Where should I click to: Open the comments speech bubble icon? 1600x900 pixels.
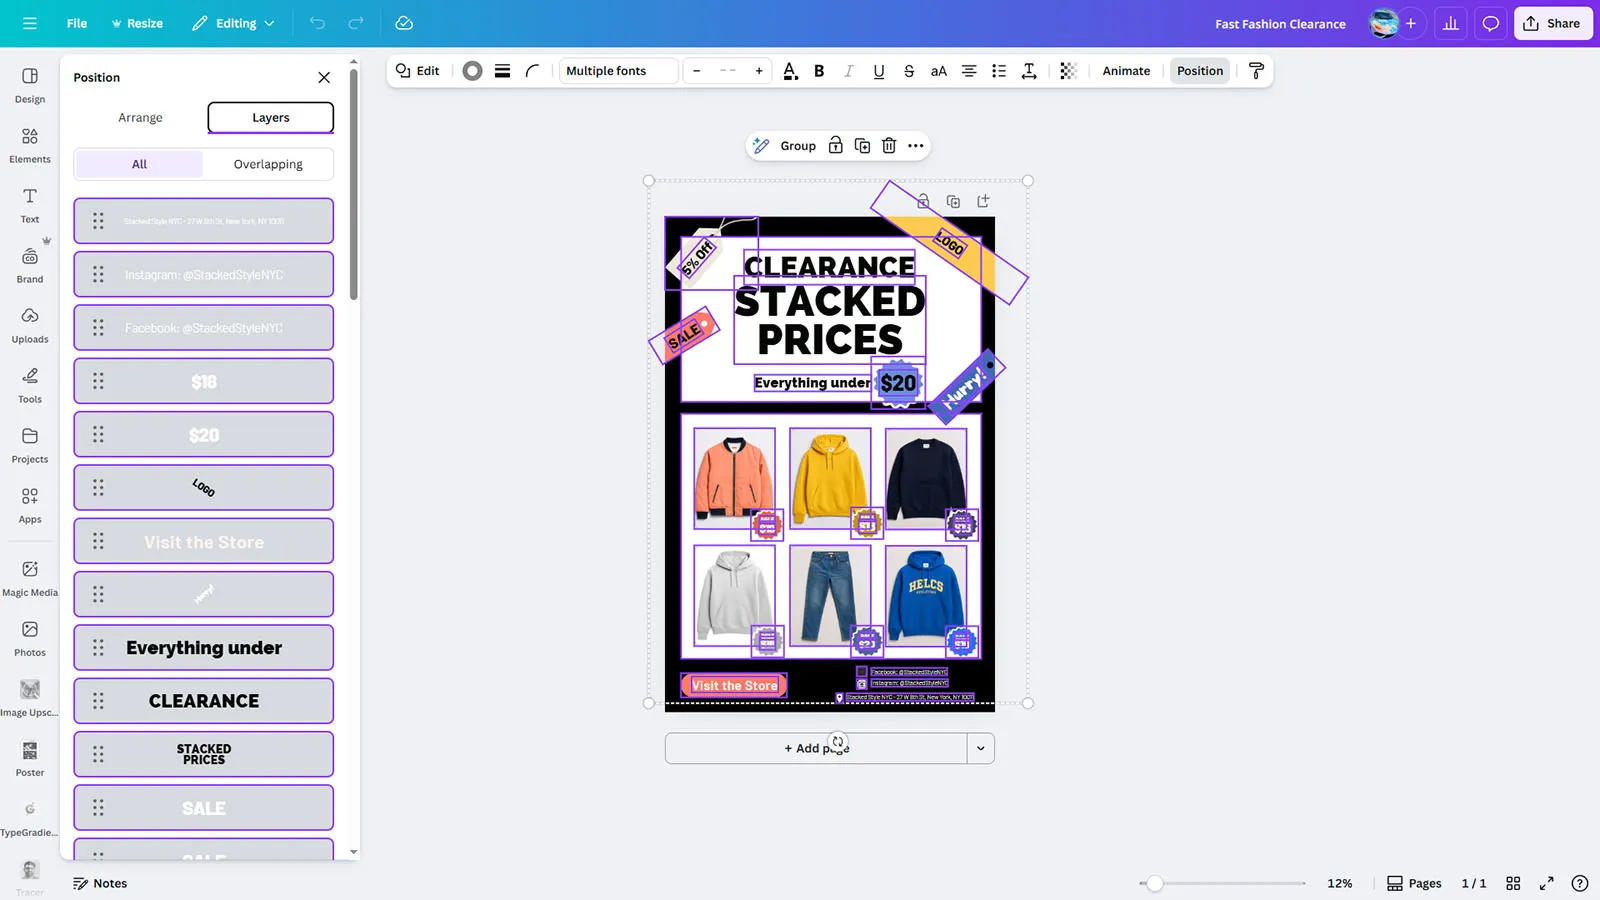point(1490,24)
